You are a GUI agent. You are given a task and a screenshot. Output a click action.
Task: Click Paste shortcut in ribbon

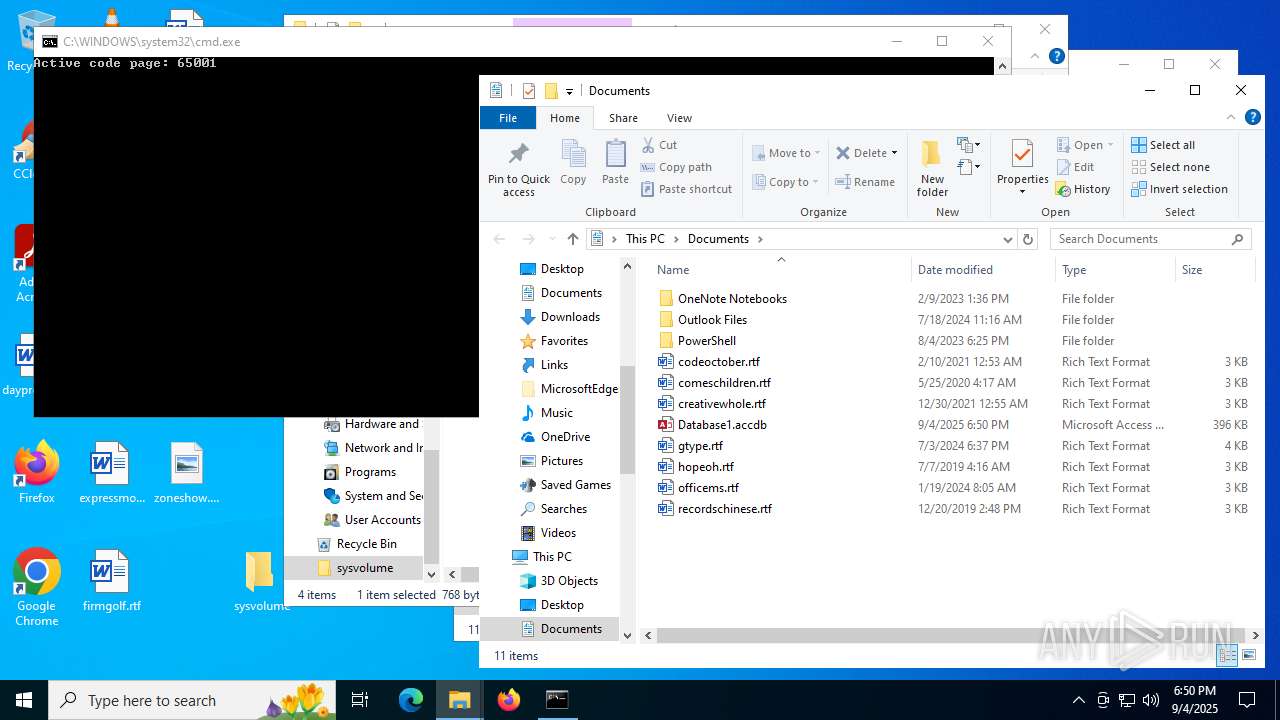(x=686, y=189)
